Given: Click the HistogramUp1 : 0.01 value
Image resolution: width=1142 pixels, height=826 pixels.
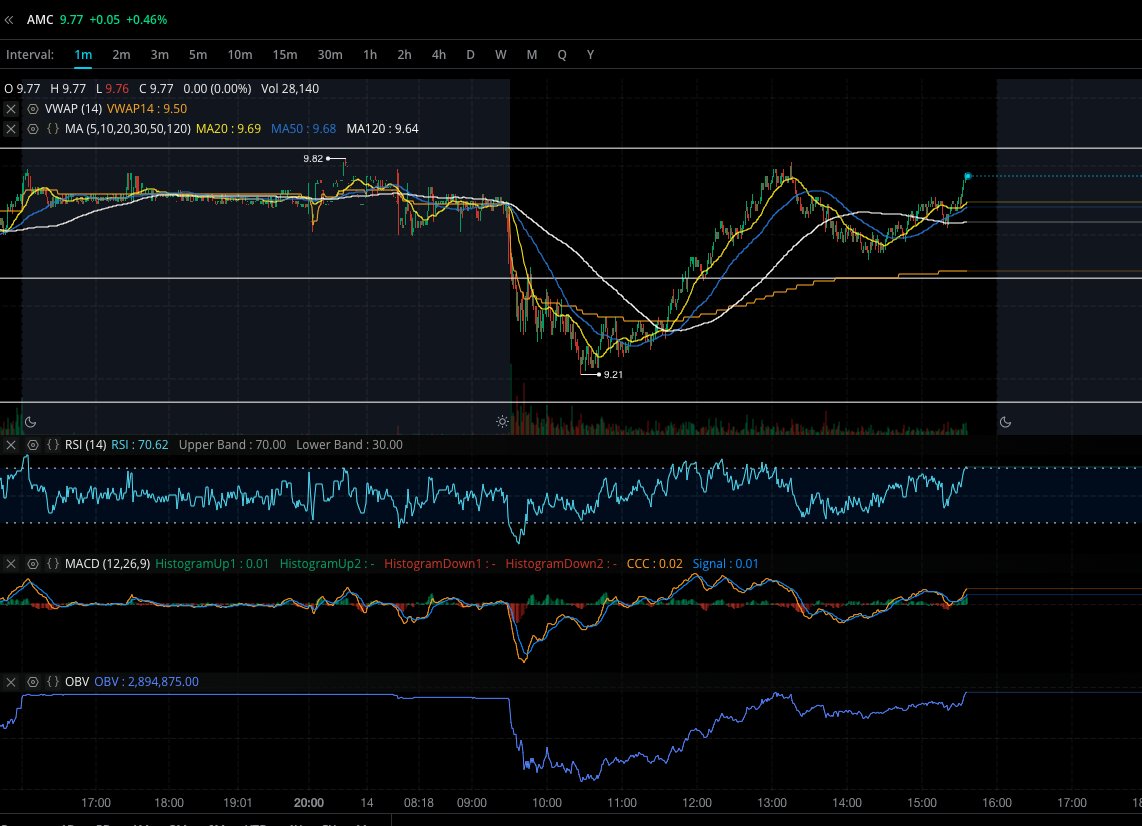Looking at the screenshot, I should pyautogui.click(x=212, y=564).
